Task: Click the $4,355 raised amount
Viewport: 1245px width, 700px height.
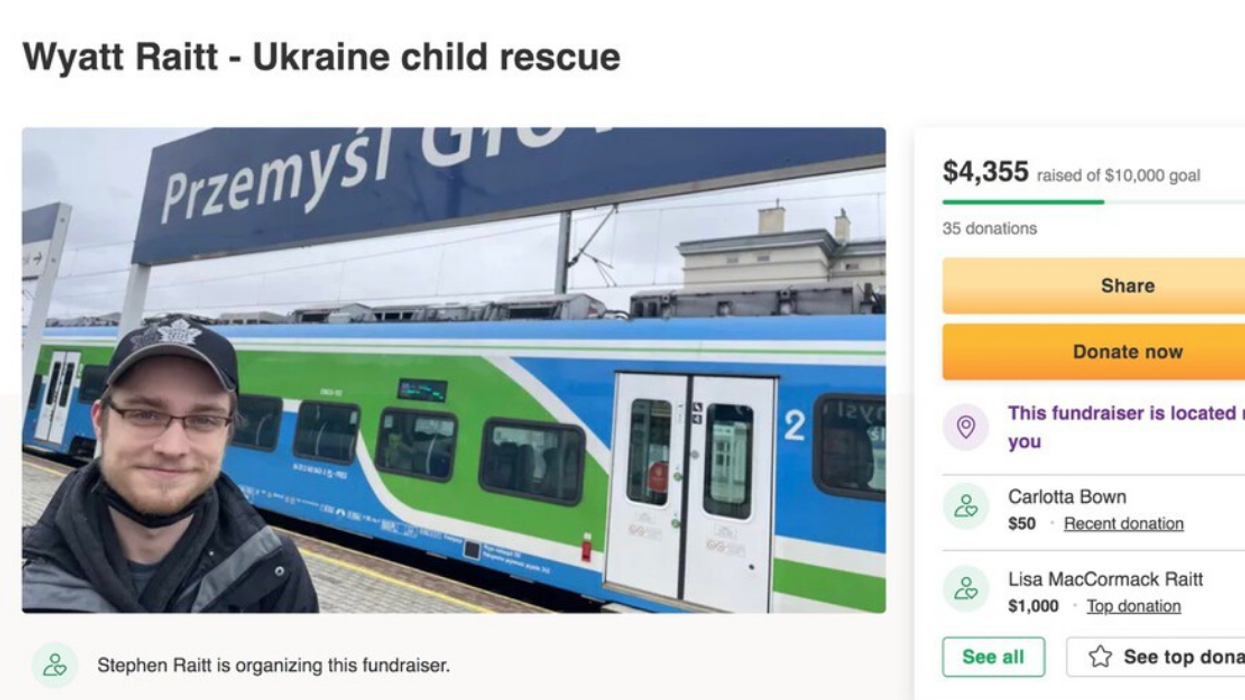Action: click(x=985, y=172)
